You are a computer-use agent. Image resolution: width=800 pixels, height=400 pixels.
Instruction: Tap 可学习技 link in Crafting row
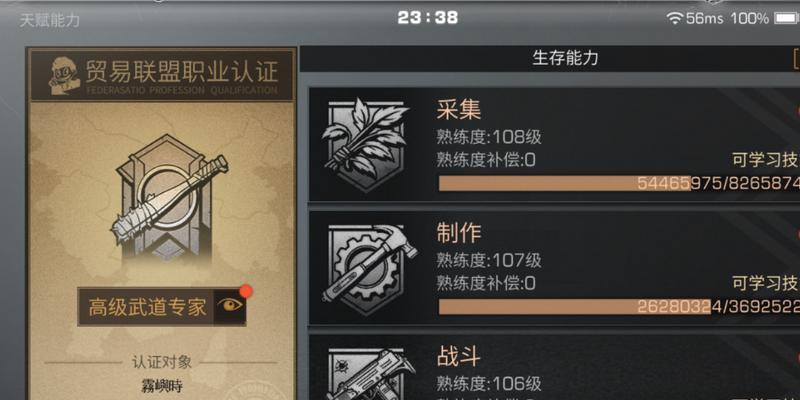[x=766, y=283]
